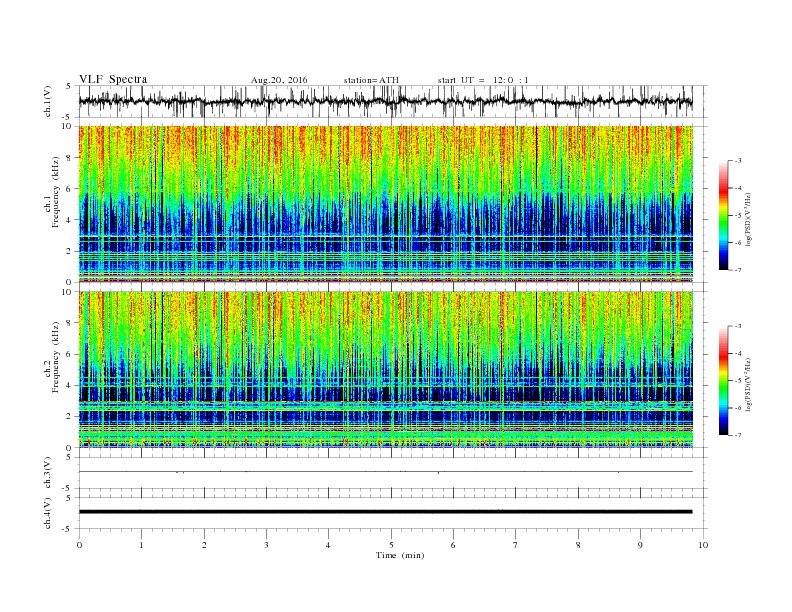
Task: Click the '-7' value on ch.2 colorbar
Action: [737, 435]
